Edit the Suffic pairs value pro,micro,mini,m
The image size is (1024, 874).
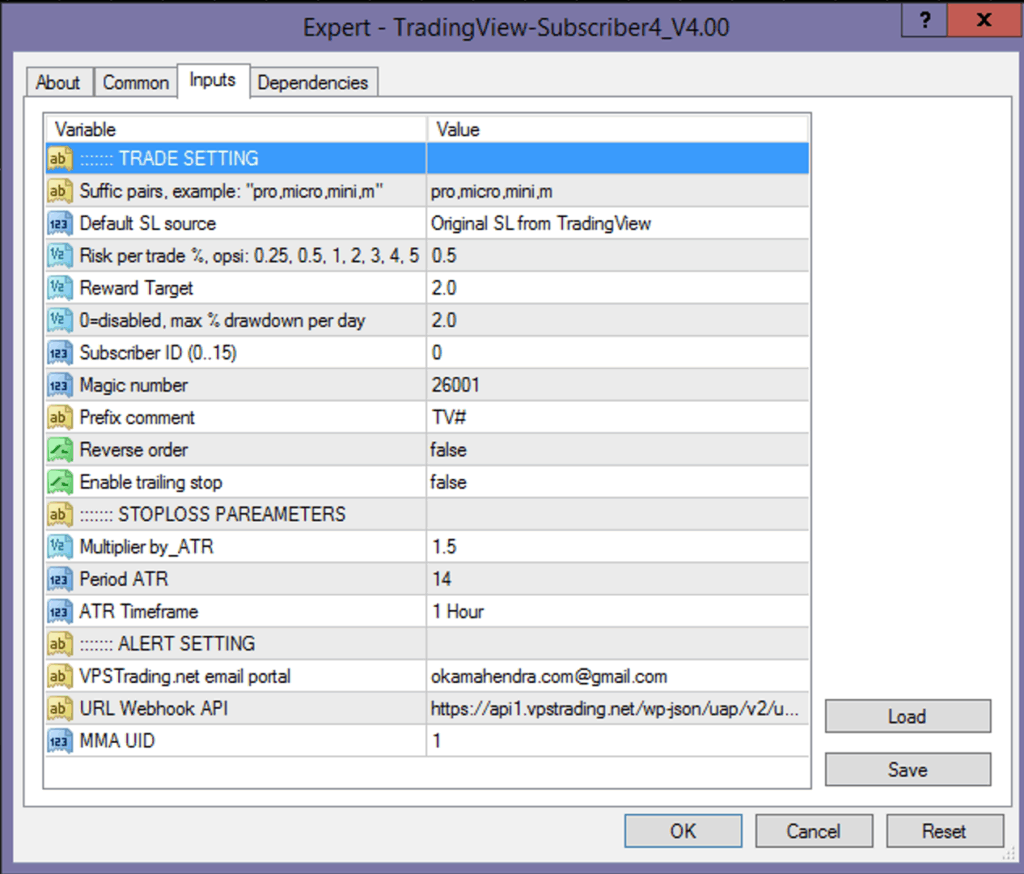(x=618, y=191)
